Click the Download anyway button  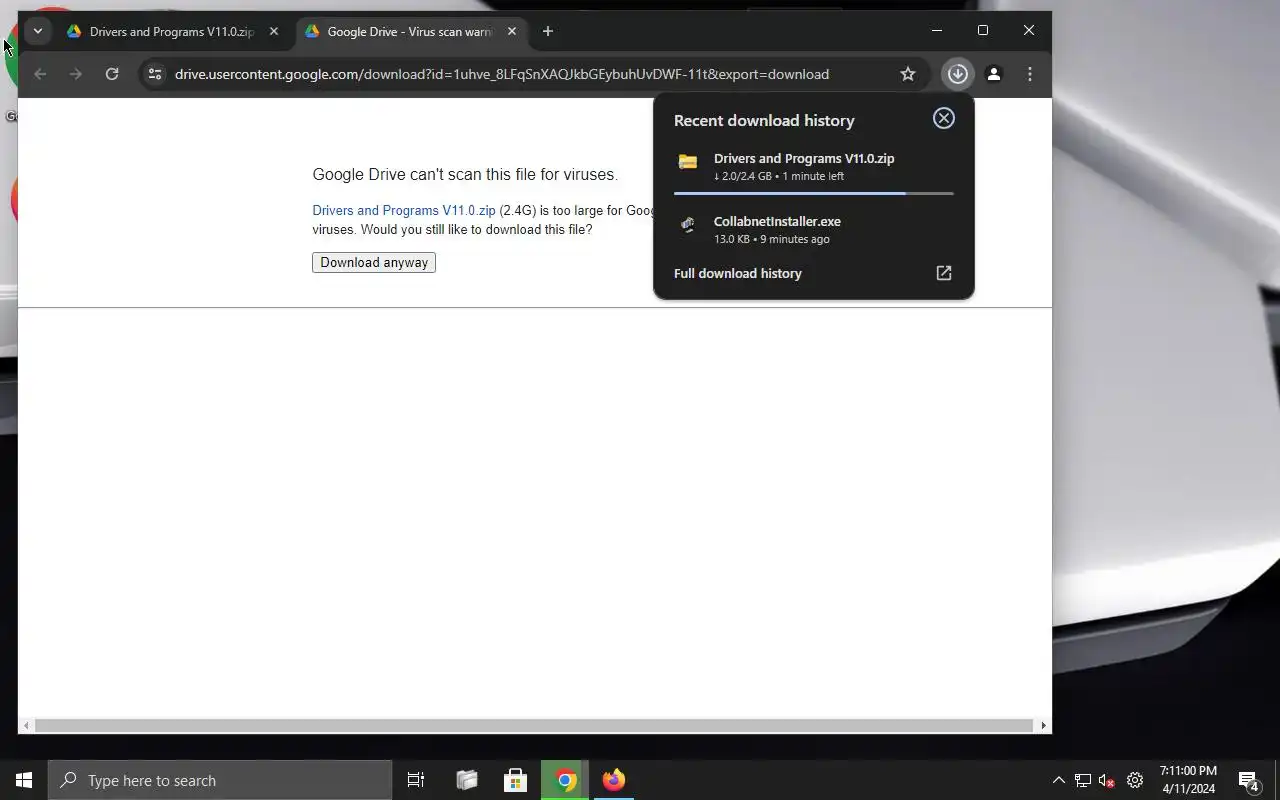pyautogui.click(x=374, y=262)
